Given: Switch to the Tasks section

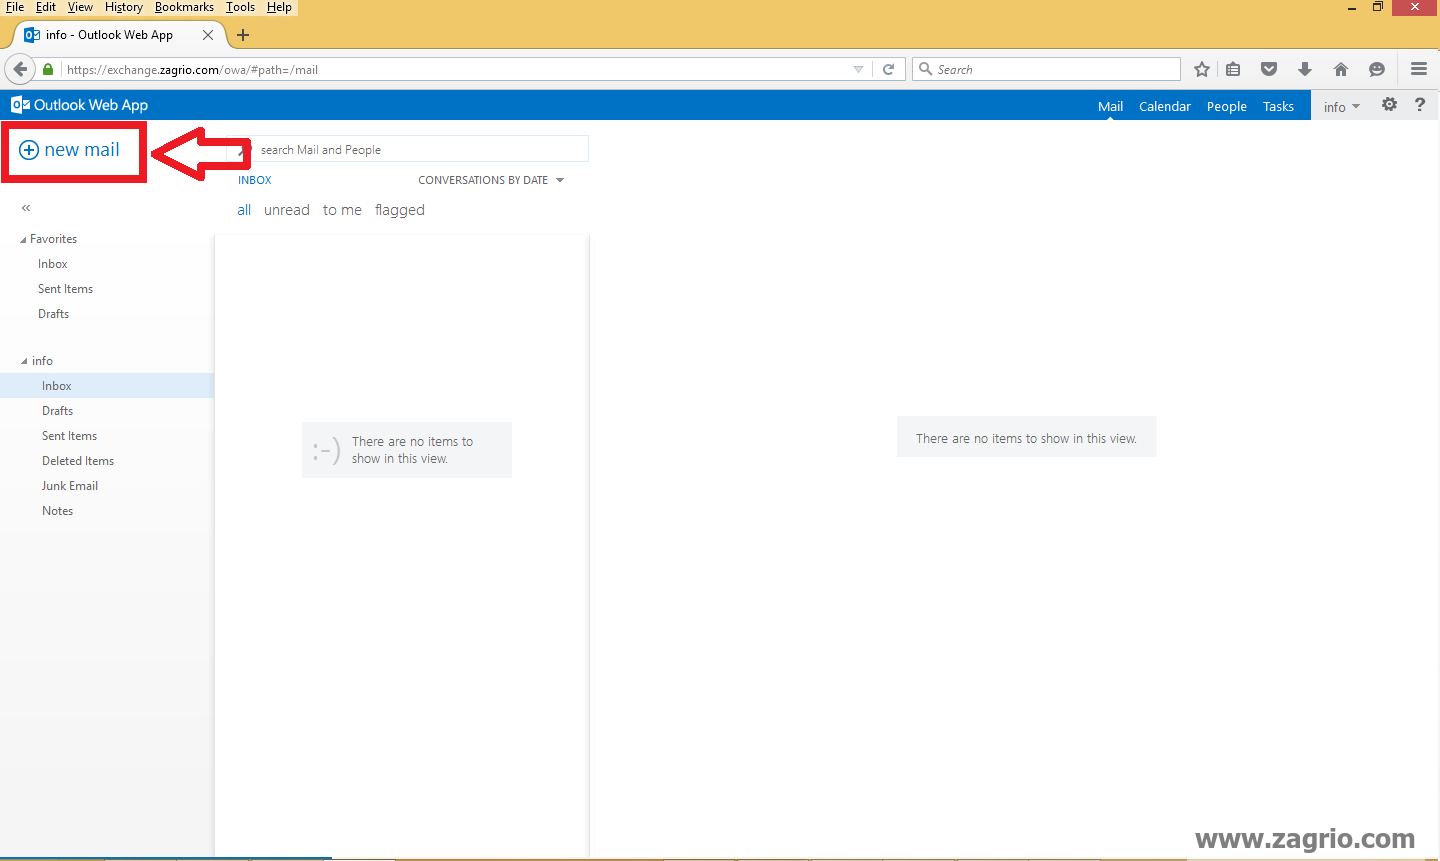Looking at the screenshot, I should 1278,107.
